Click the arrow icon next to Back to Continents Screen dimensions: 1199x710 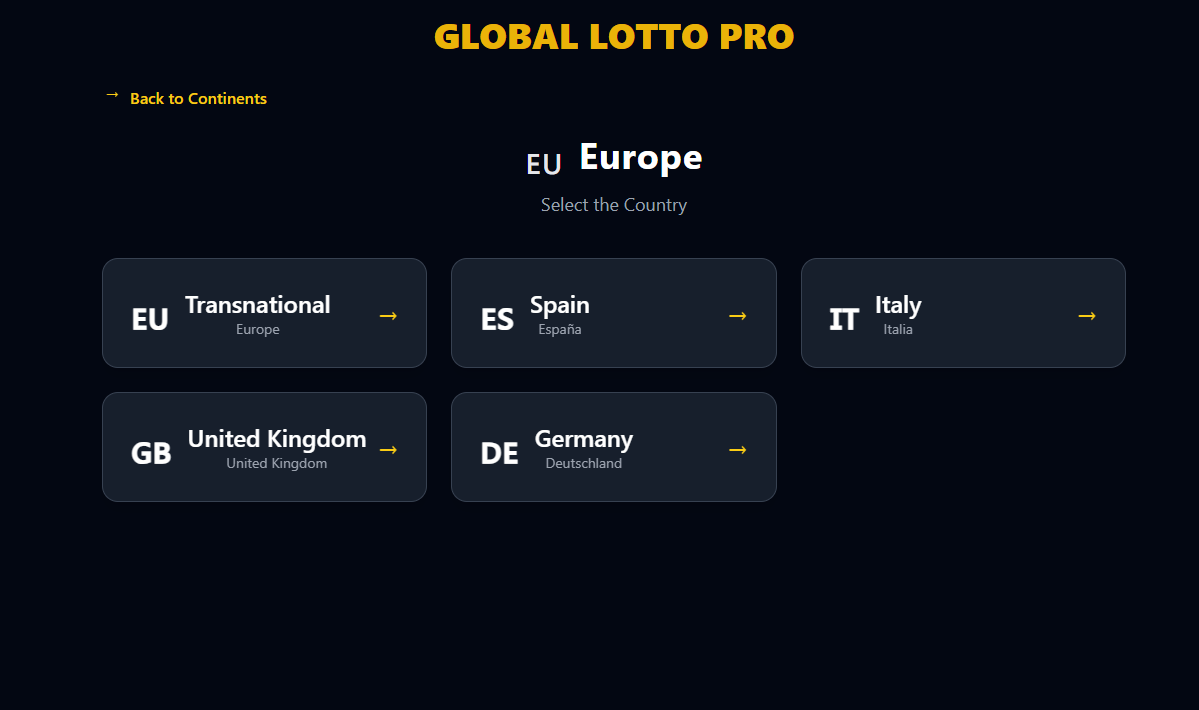coord(111,94)
